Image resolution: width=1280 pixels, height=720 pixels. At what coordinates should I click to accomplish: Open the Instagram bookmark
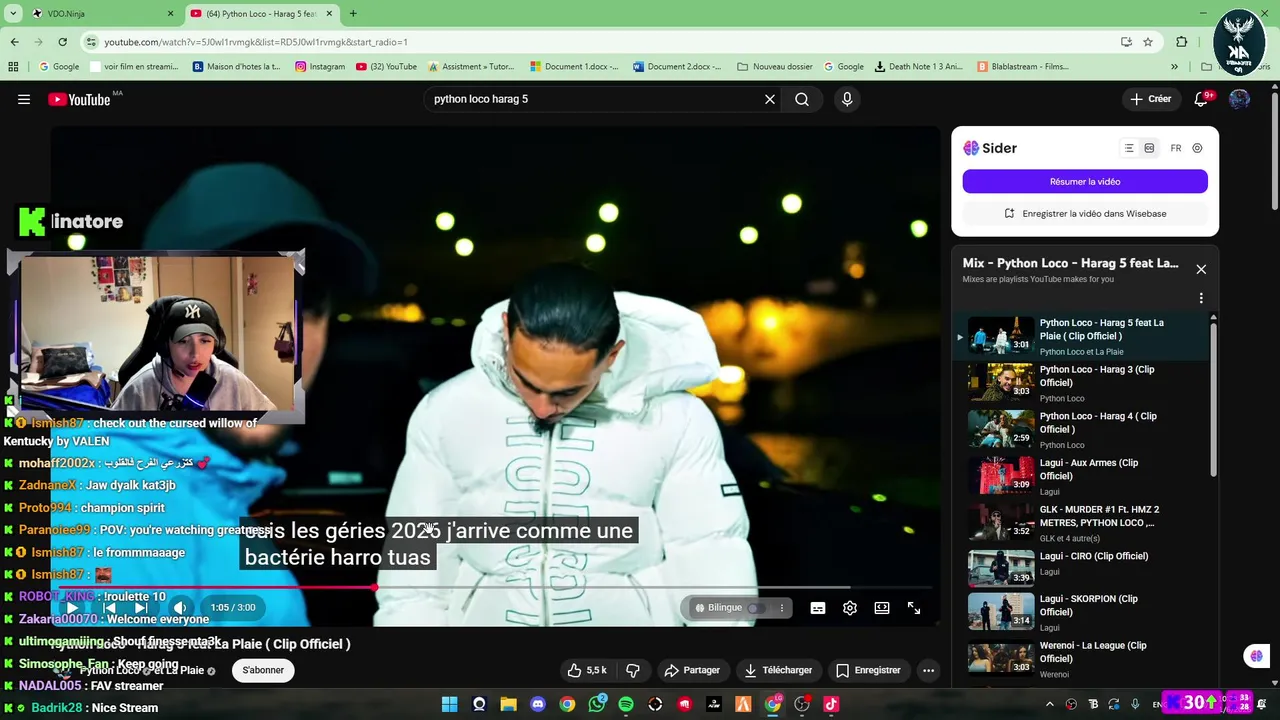(320, 67)
